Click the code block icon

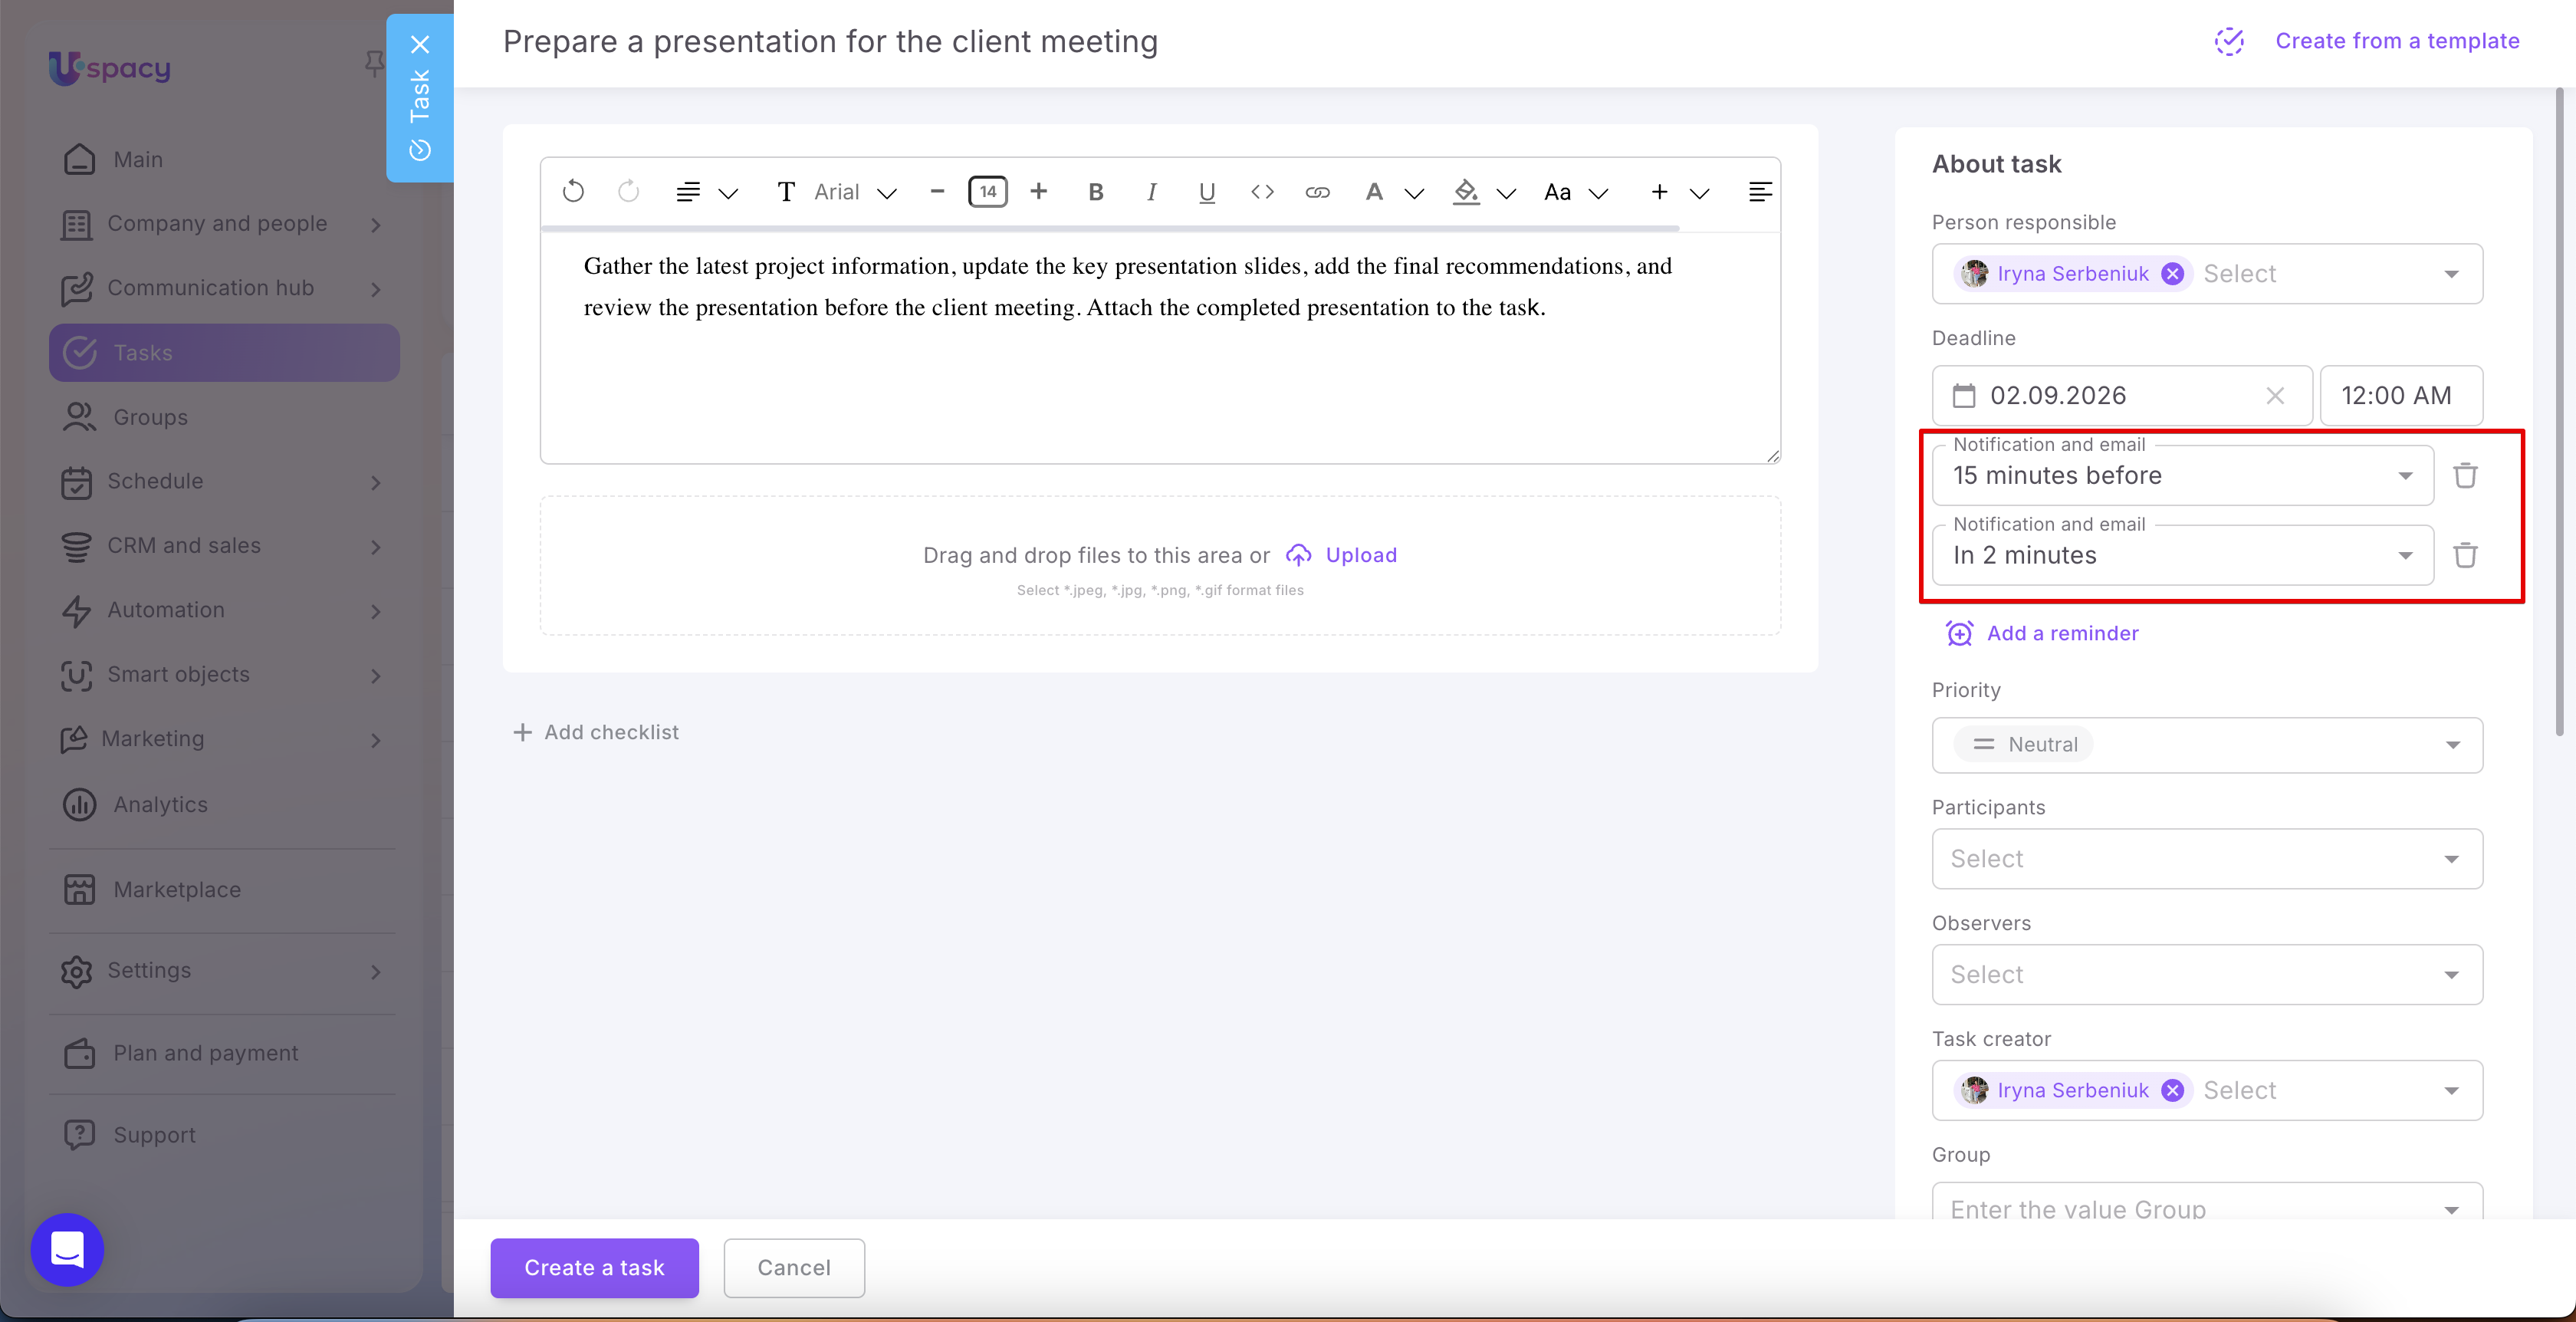click(x=1262, y=192)
